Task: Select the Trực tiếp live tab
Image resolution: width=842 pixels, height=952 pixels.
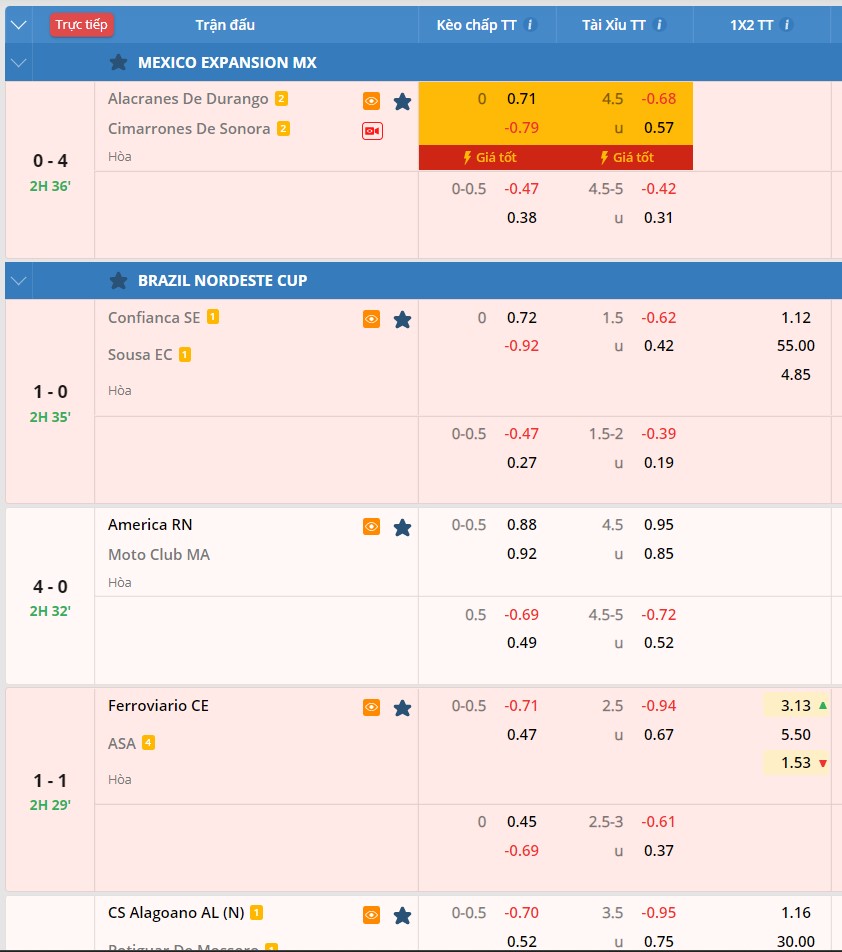Action: click(82, 25)
